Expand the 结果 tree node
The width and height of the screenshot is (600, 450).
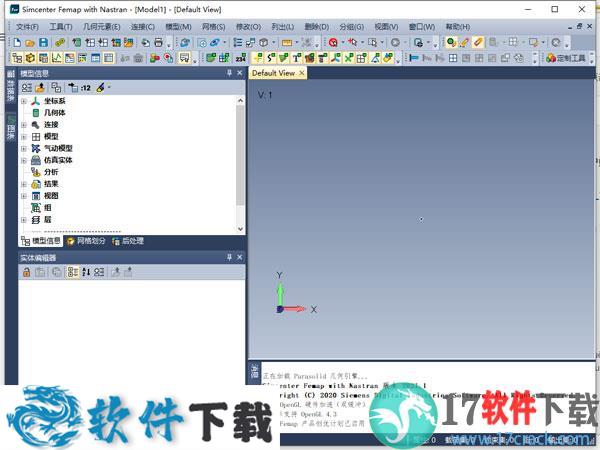tap(24, 184)
